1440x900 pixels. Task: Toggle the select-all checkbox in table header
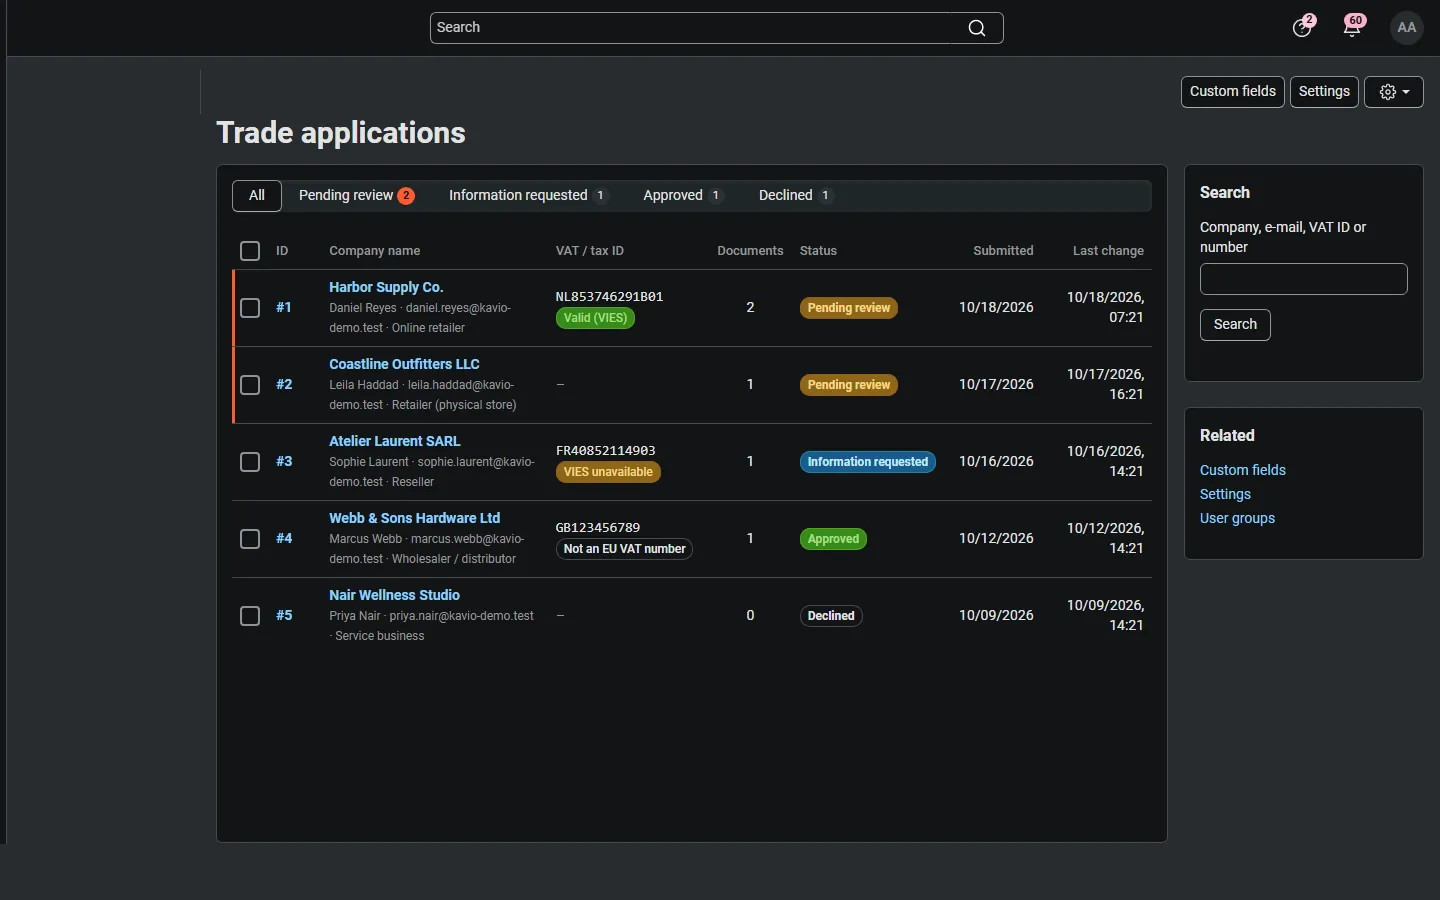pyautogui.click(x=250, y=251)
